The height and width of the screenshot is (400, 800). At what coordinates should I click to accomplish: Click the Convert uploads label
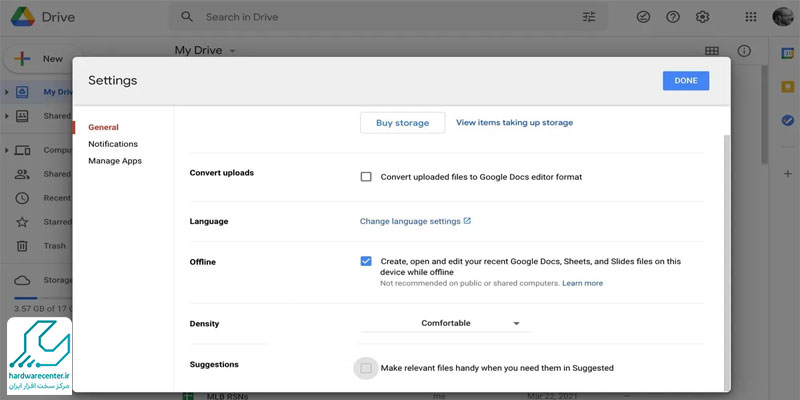click(x=221, y=173)
